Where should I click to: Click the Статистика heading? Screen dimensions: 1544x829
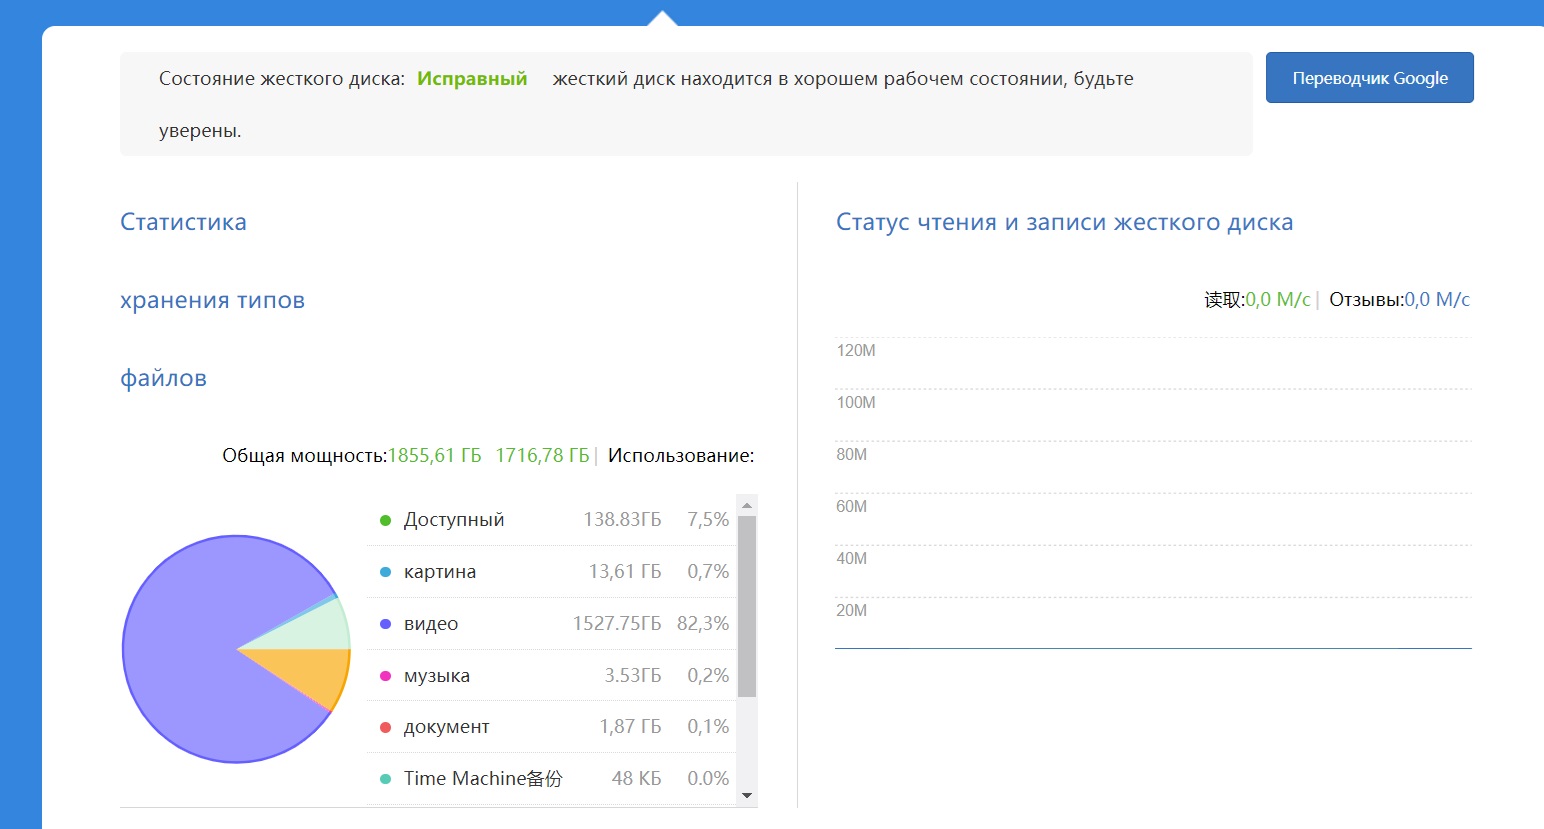click(x=183, y=222)
